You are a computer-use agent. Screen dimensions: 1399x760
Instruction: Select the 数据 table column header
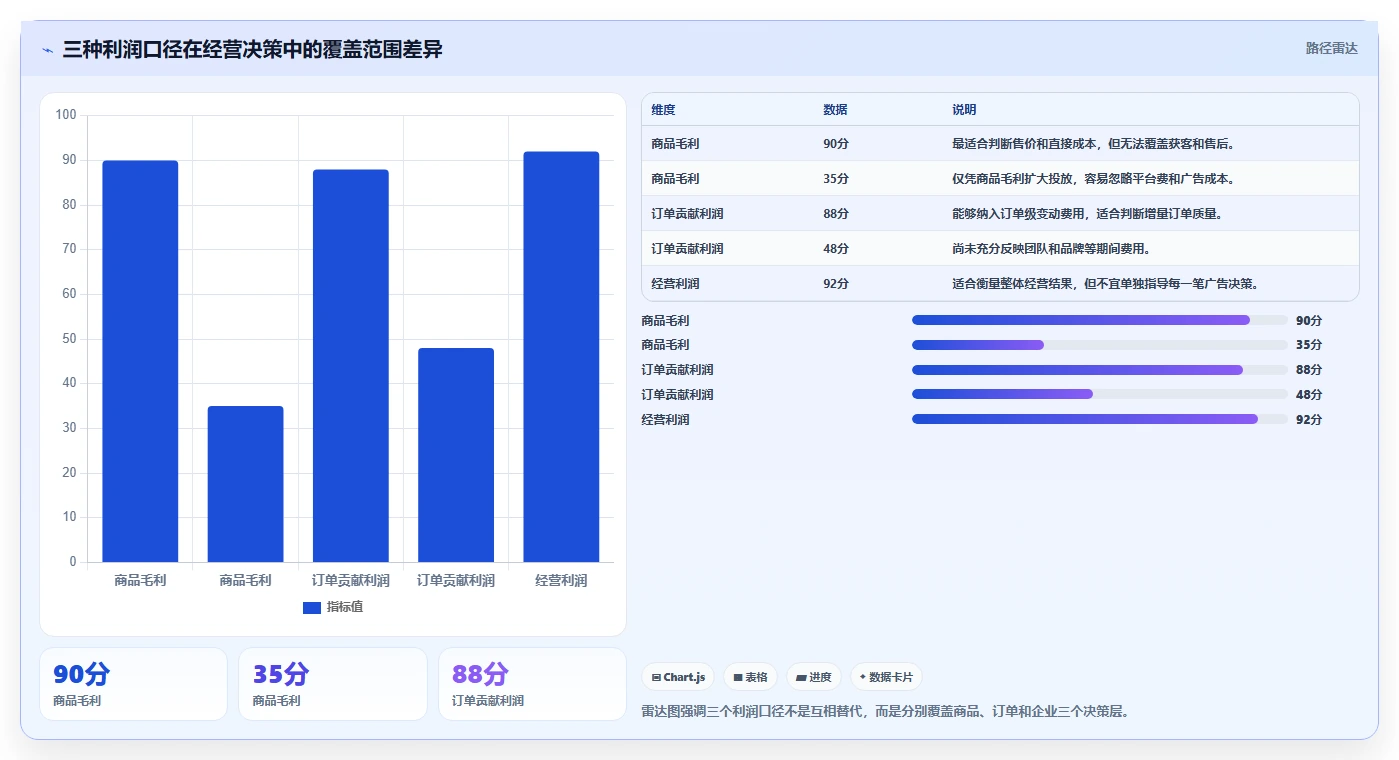coord(835,110)
